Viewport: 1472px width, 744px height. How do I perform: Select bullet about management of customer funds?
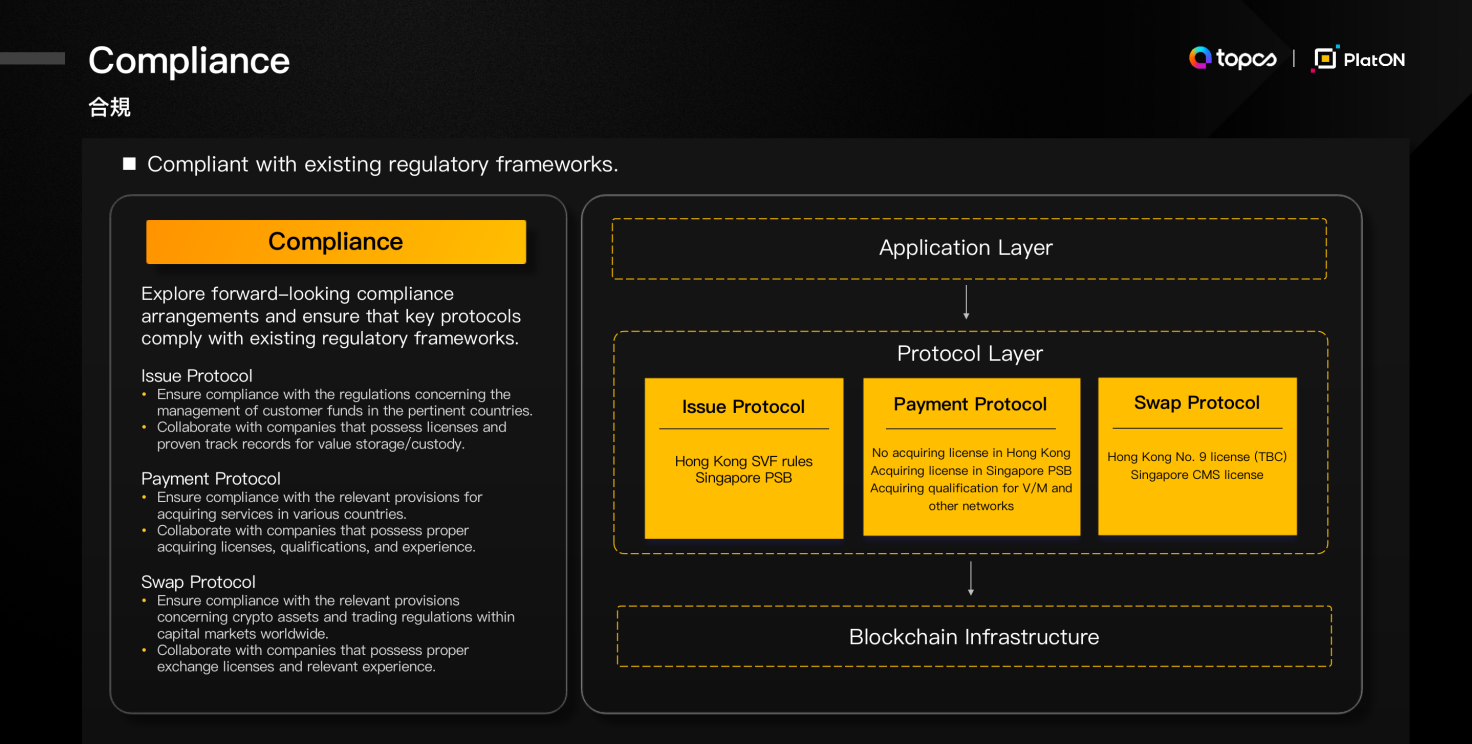click(345, 402)
